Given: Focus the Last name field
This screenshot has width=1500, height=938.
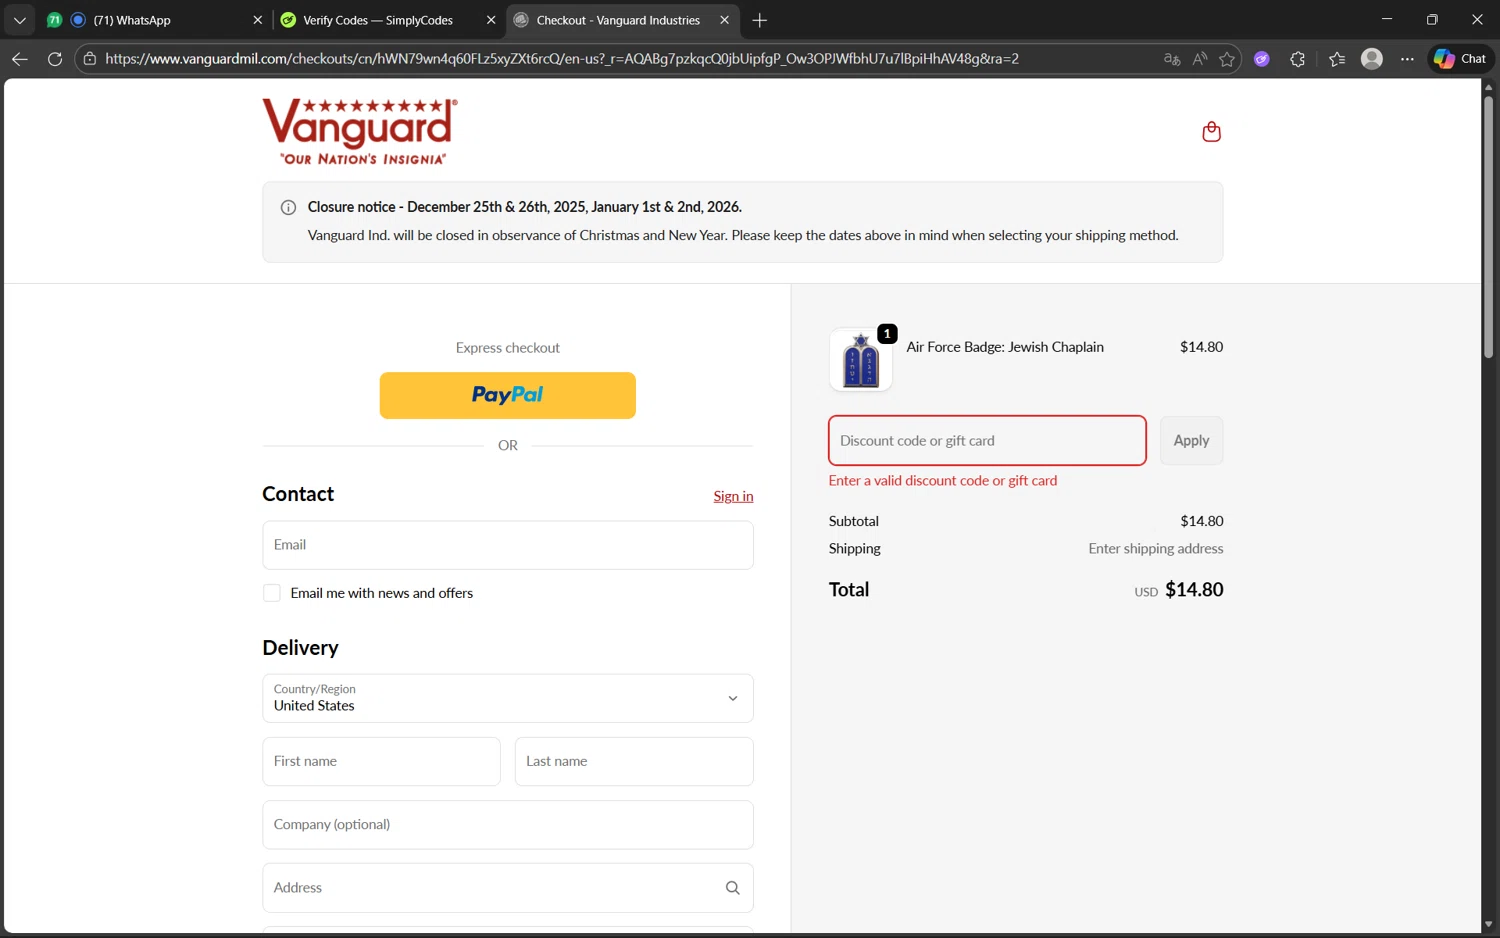Looking at the screenshot, I should coord(634,762).
